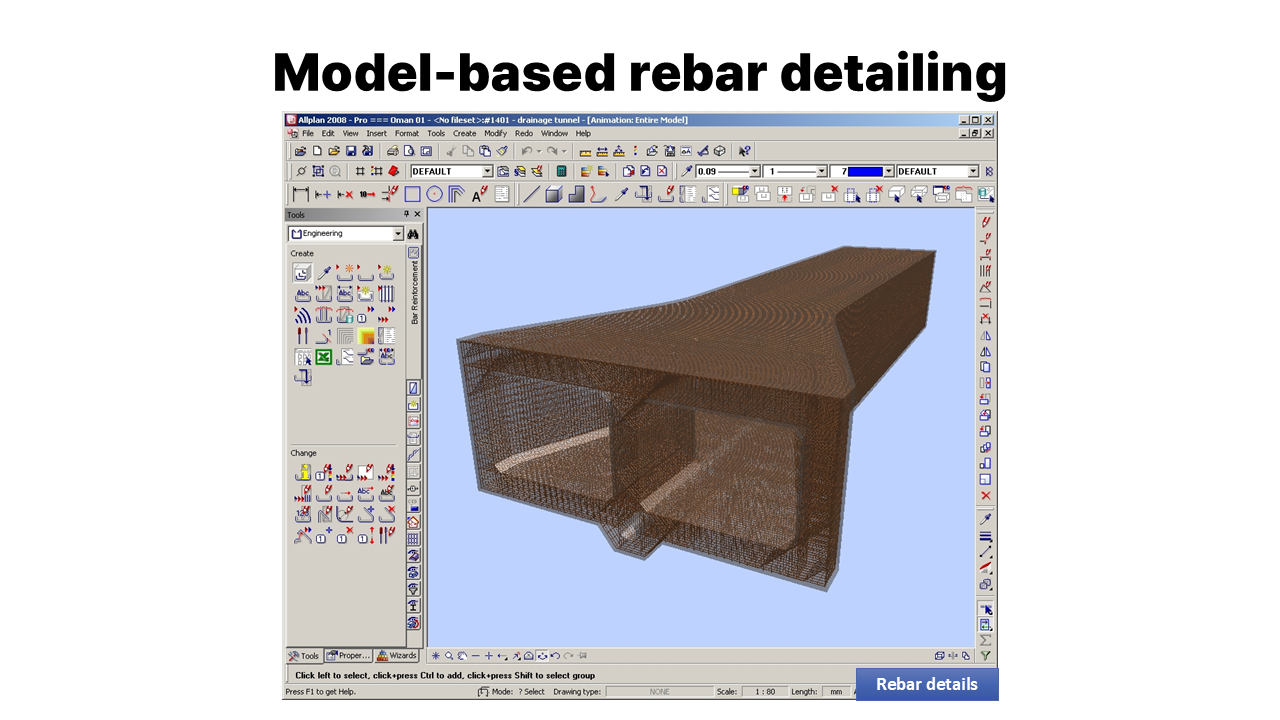Click the Rebar details button
Image resolution: width=1280 pixels, height=720 pixels.
coord(926,684)
